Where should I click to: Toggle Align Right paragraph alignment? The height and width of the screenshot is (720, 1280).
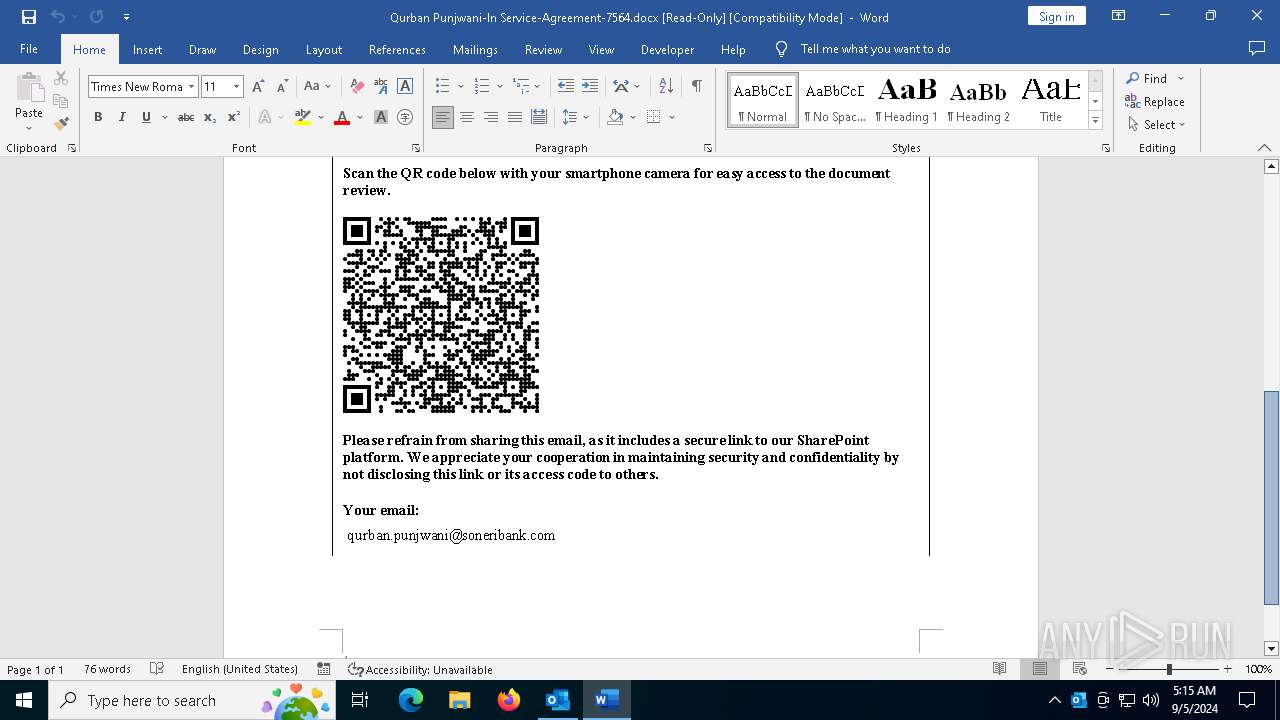[x=491, y=117]
